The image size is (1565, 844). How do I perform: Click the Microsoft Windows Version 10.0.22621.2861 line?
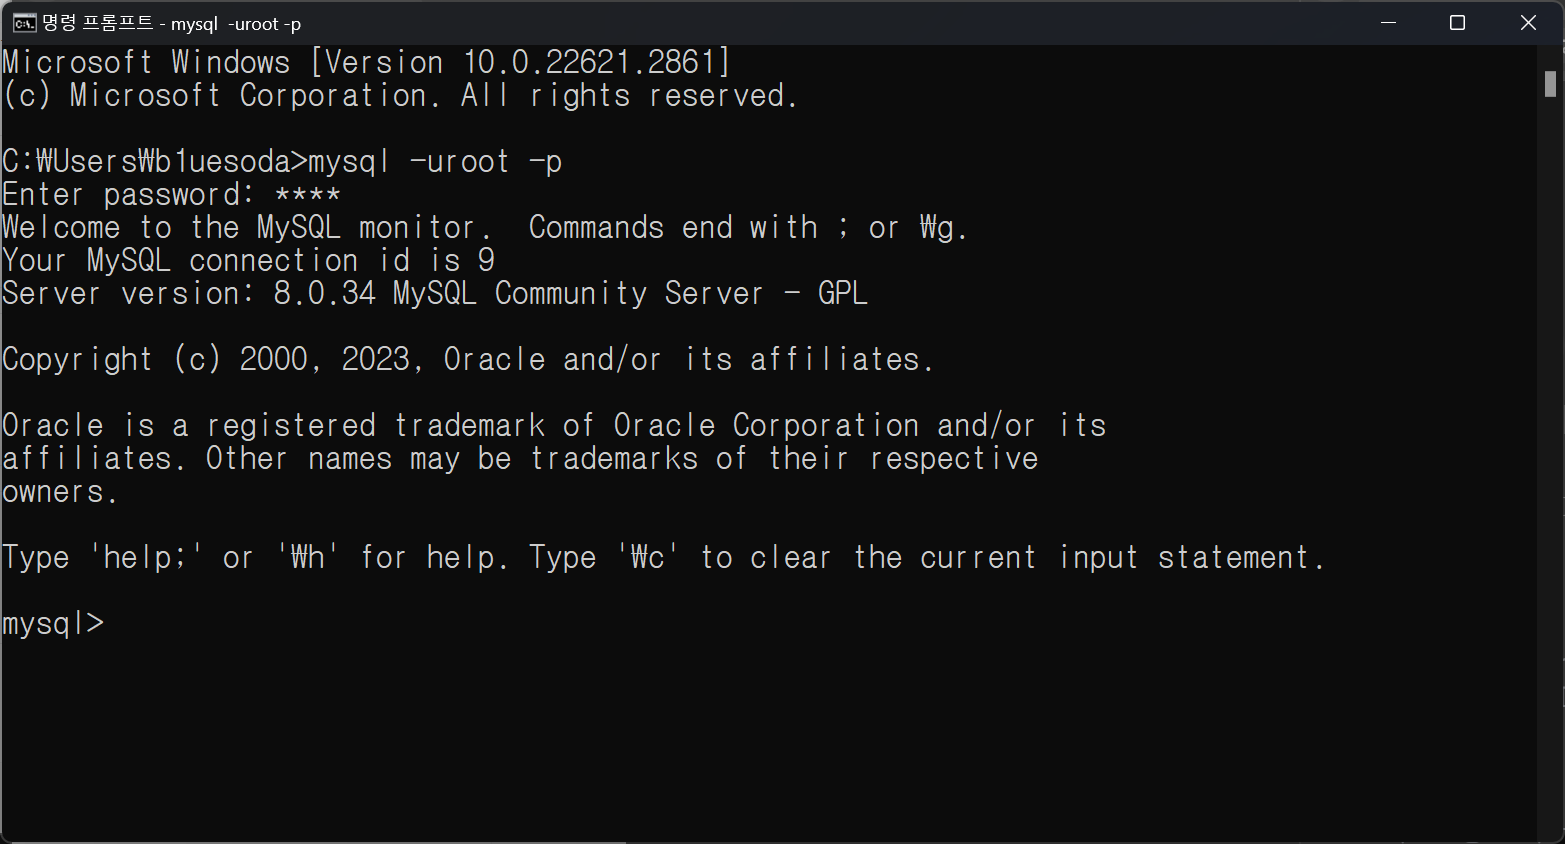367,62
